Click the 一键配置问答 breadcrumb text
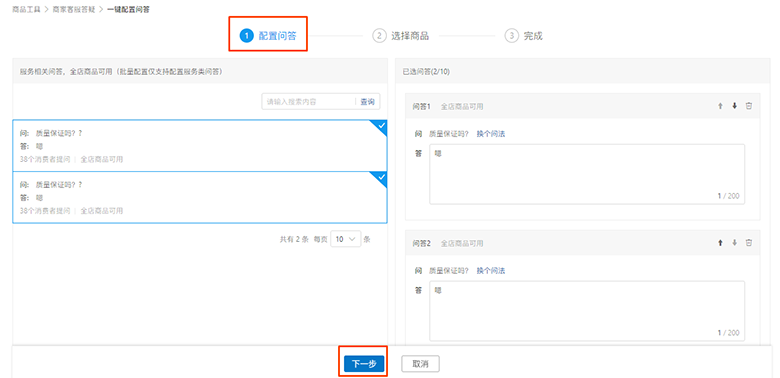Image resolution: width=780 pixels, height=378 pixels. [128, 9]
